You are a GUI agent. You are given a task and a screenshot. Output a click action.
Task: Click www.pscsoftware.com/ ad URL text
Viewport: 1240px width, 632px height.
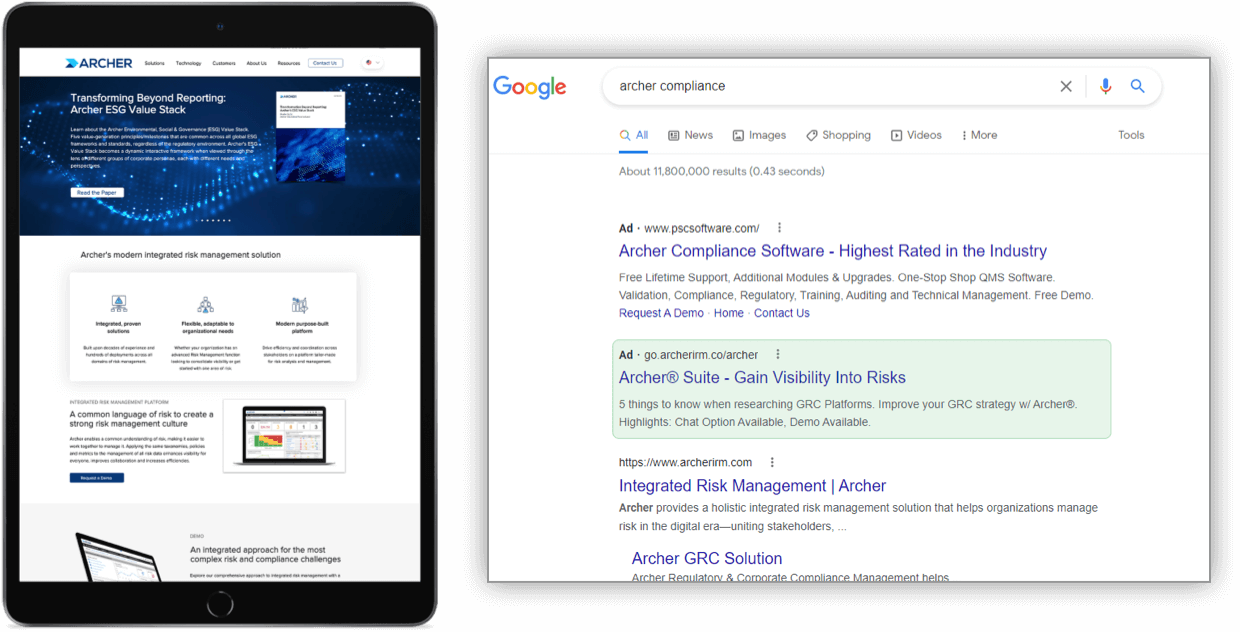pyautogui.click(x=701, y=228)
